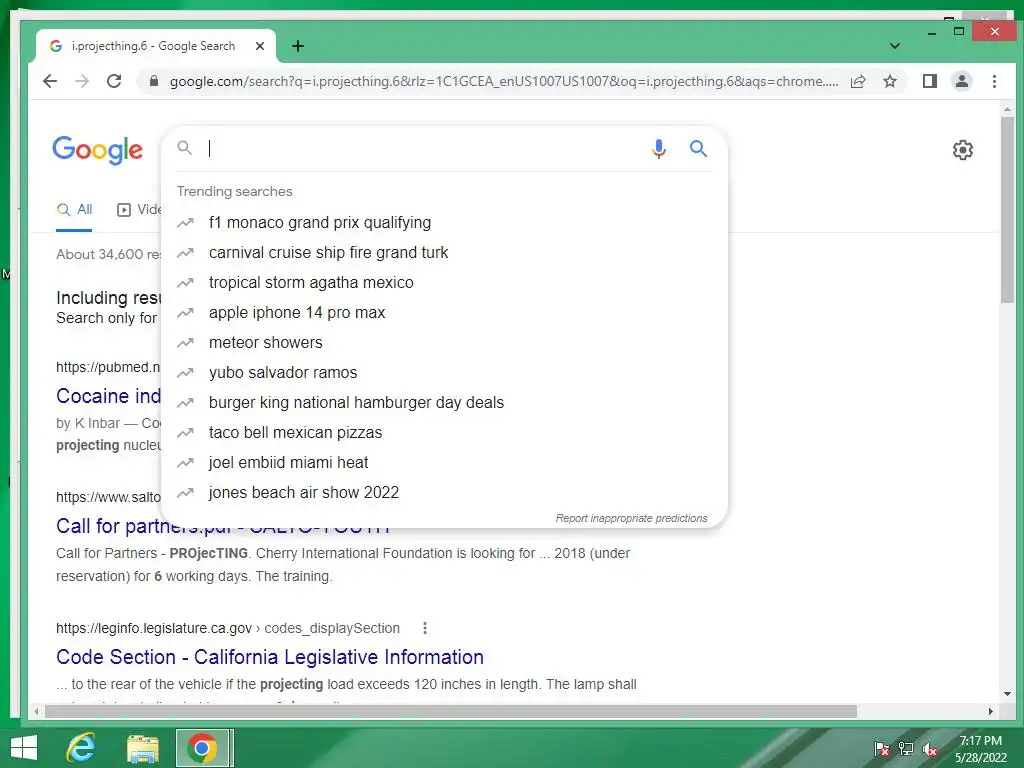Open the Chrome side panel icon
1024x768 pixels.
[x=929, y=81]
